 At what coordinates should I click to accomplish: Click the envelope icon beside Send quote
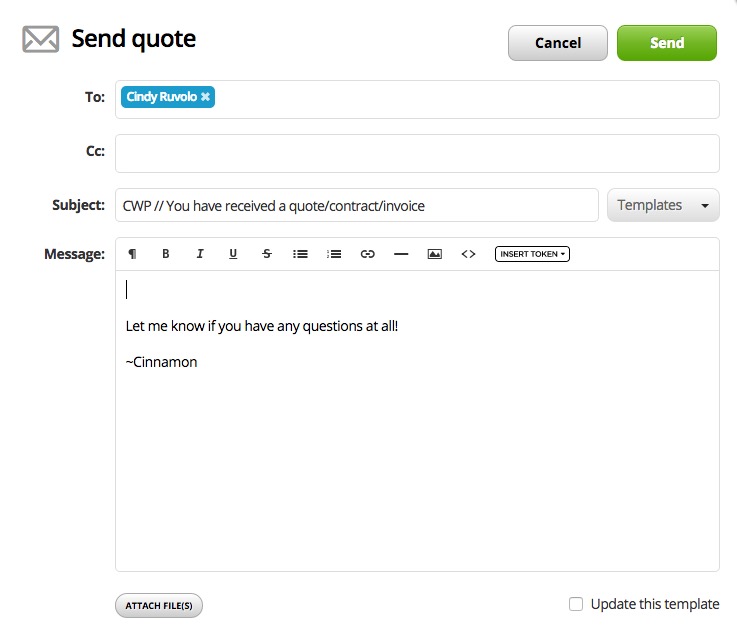pos(41,39)
